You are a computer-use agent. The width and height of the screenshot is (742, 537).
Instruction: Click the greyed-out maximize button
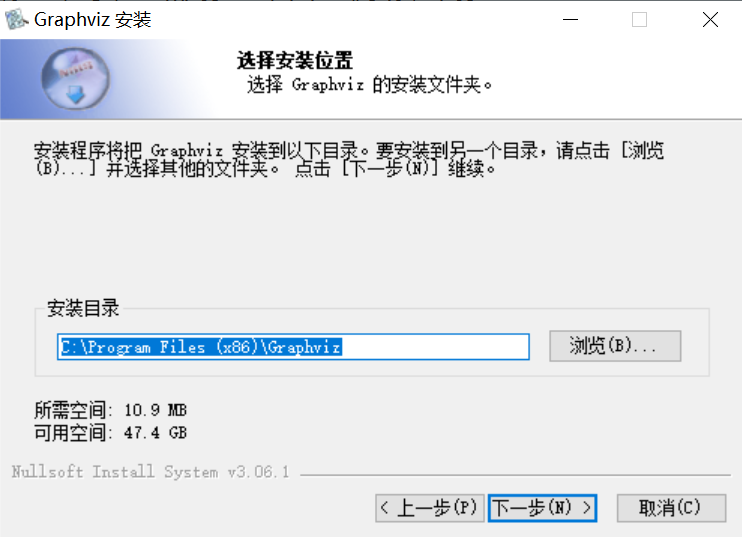tap(639, 20)
